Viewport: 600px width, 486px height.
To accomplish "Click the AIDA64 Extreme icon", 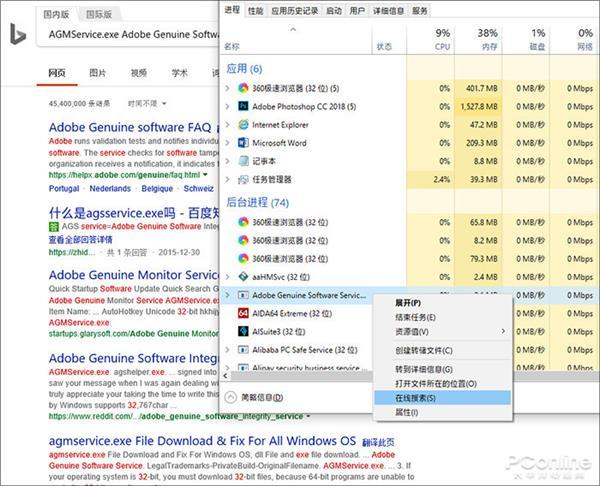I will tap(243, 313).
